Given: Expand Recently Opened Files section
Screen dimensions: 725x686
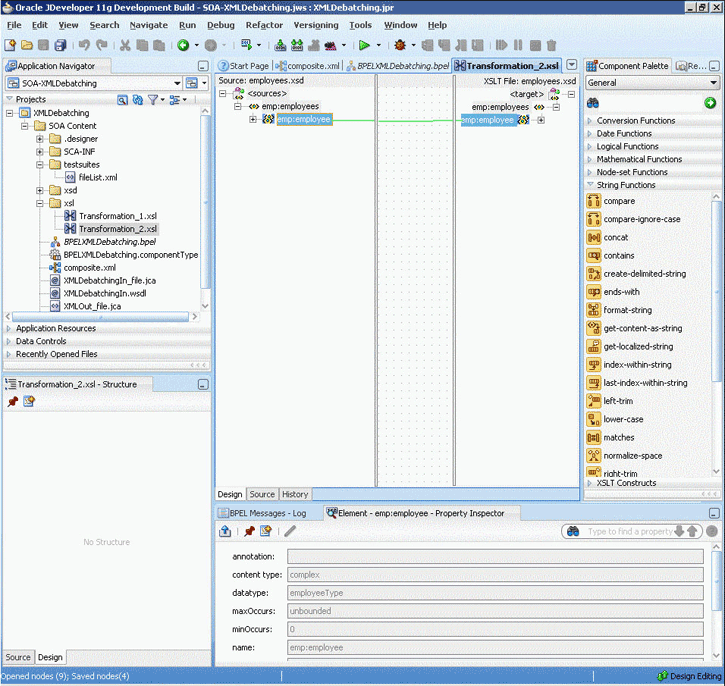Looking at the screenshot, I should (x=8, y=354).
